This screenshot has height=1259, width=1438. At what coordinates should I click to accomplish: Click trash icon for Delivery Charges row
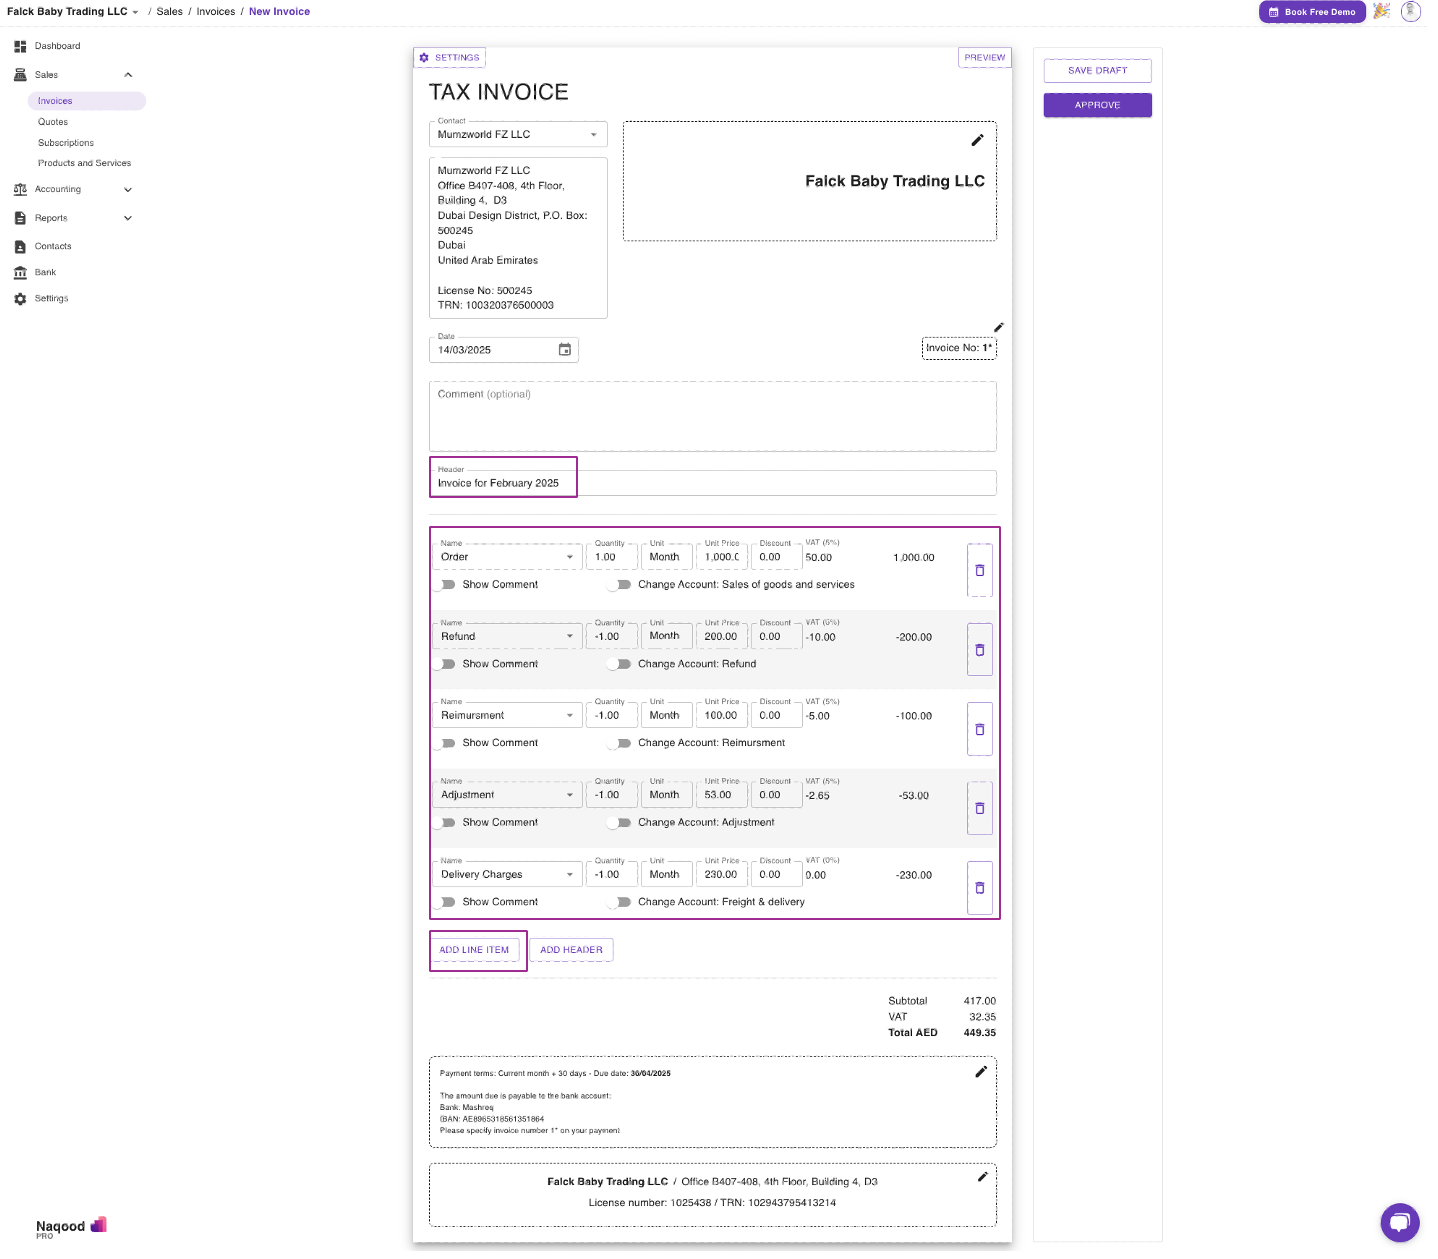click(x=979, y=888)
